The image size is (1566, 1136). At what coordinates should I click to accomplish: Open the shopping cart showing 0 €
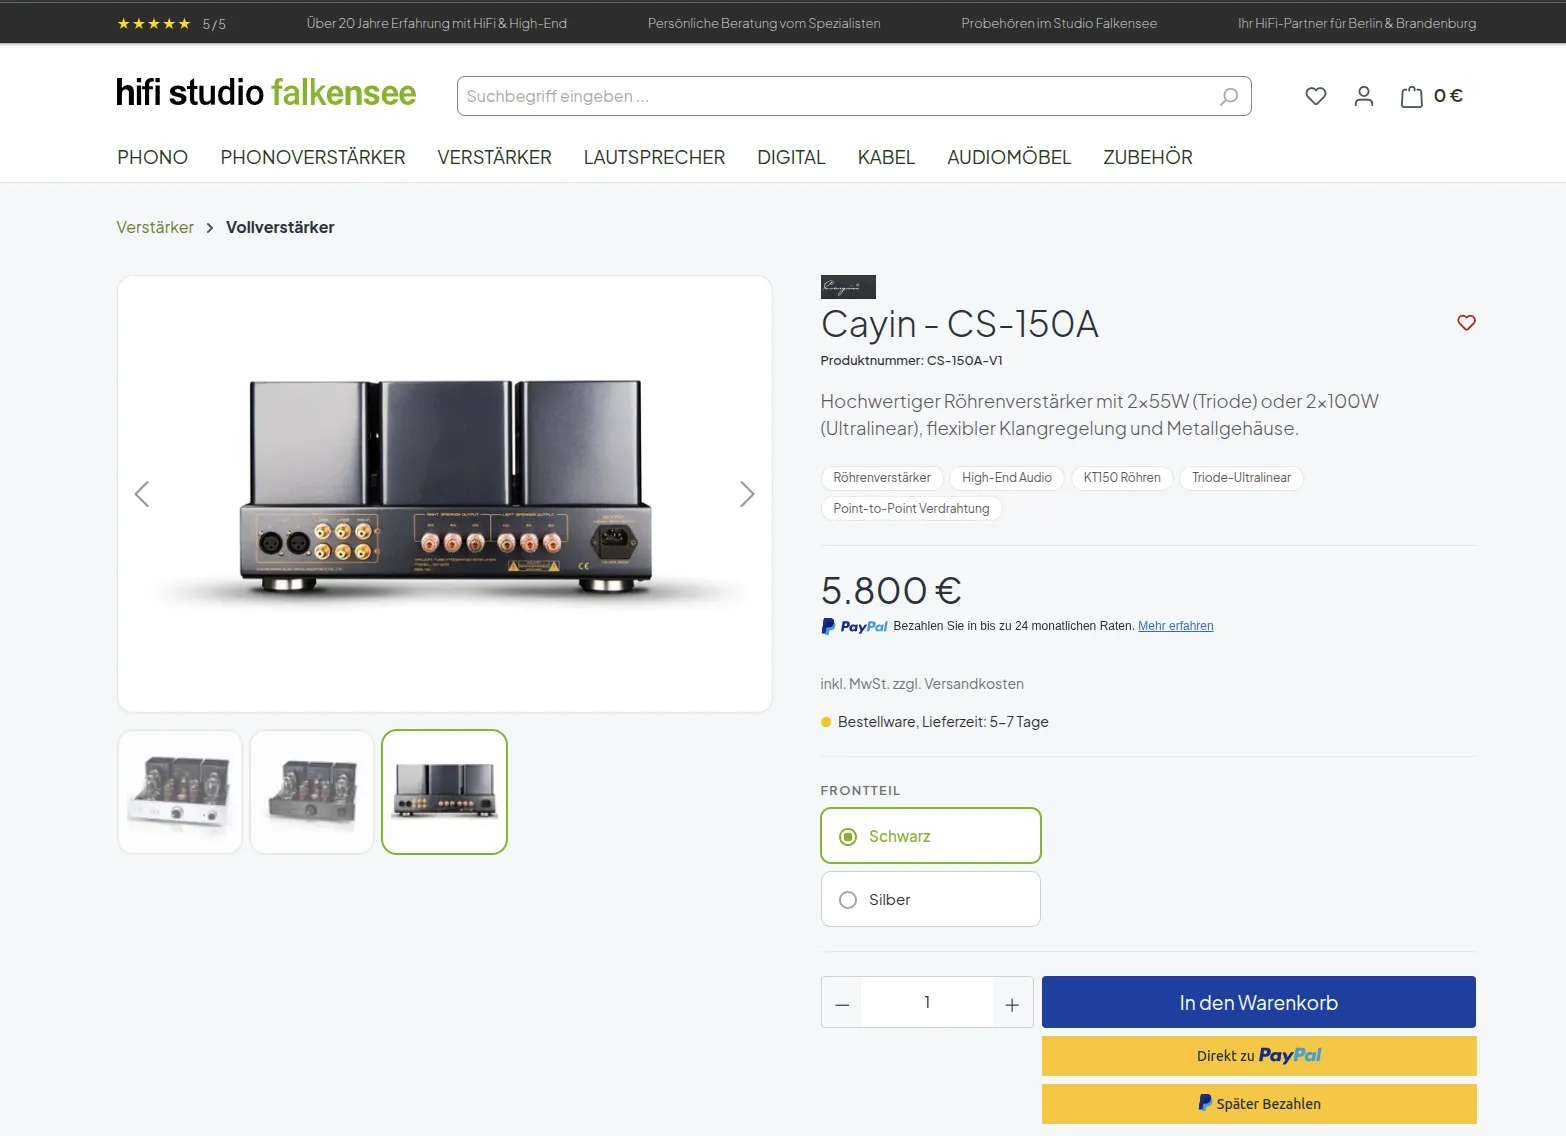pos(1432,96)
